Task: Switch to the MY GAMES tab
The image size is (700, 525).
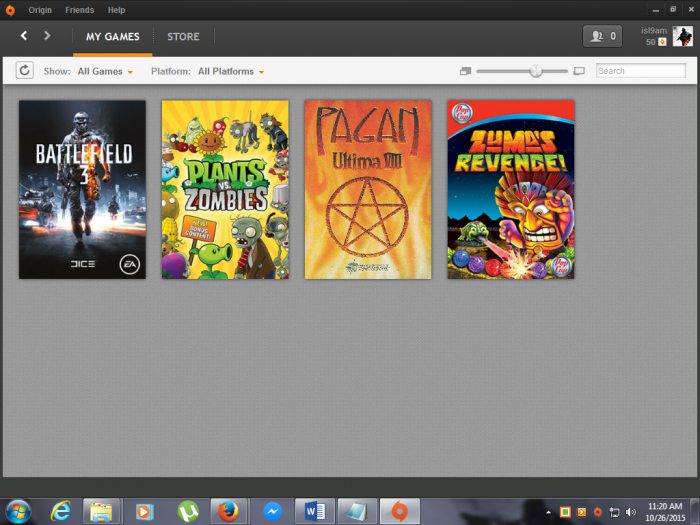Action: pyautogui.click(x=112, y=37)
